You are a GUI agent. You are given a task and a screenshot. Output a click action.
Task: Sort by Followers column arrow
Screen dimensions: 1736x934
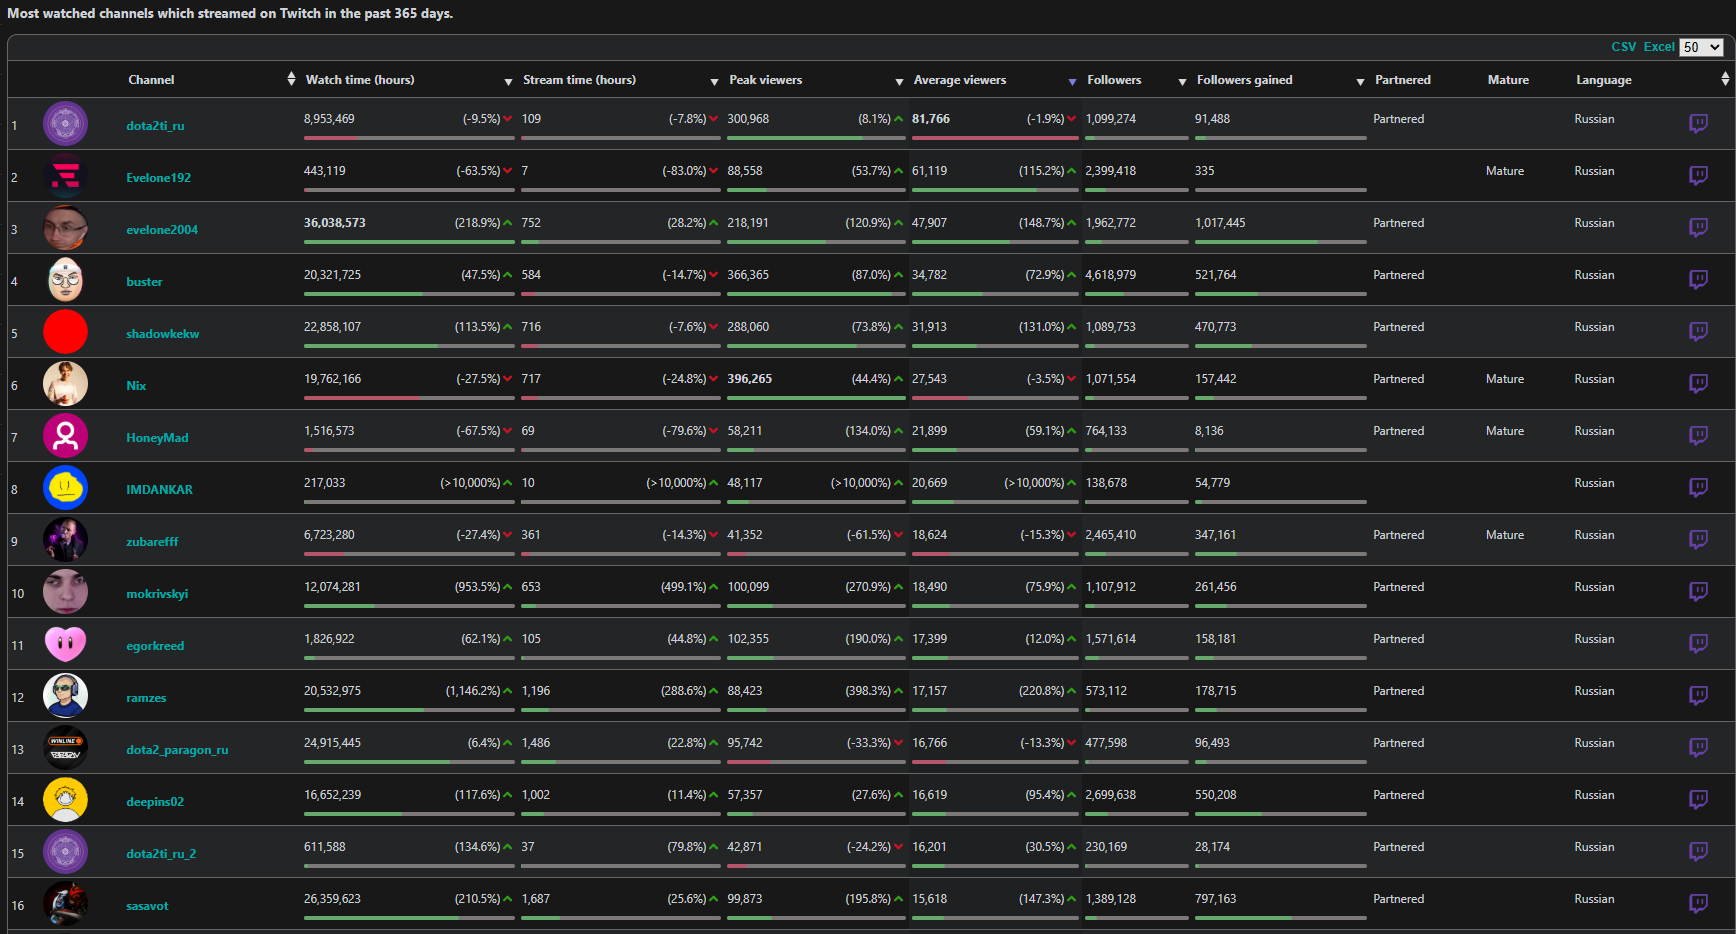point(1182,81)
